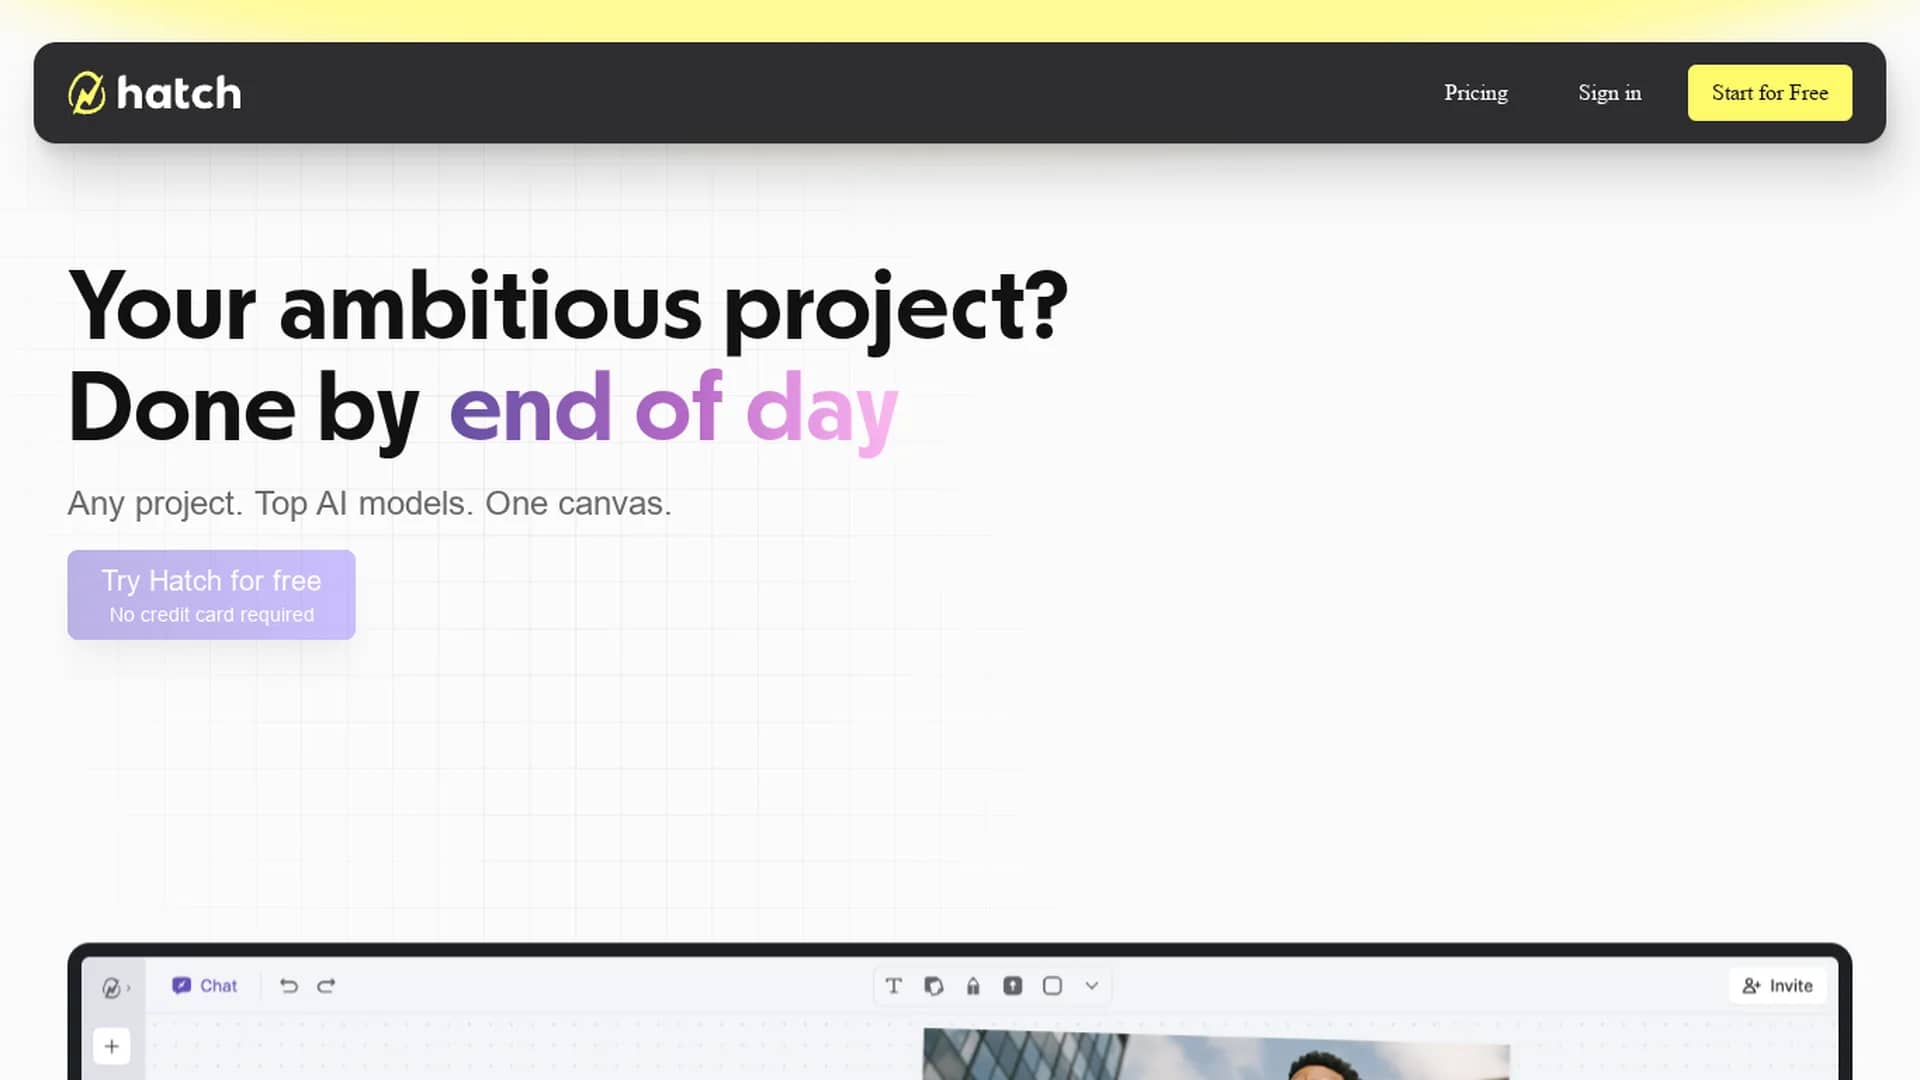
Task: Click the plus add button in sidebar
Action: 112,1047
